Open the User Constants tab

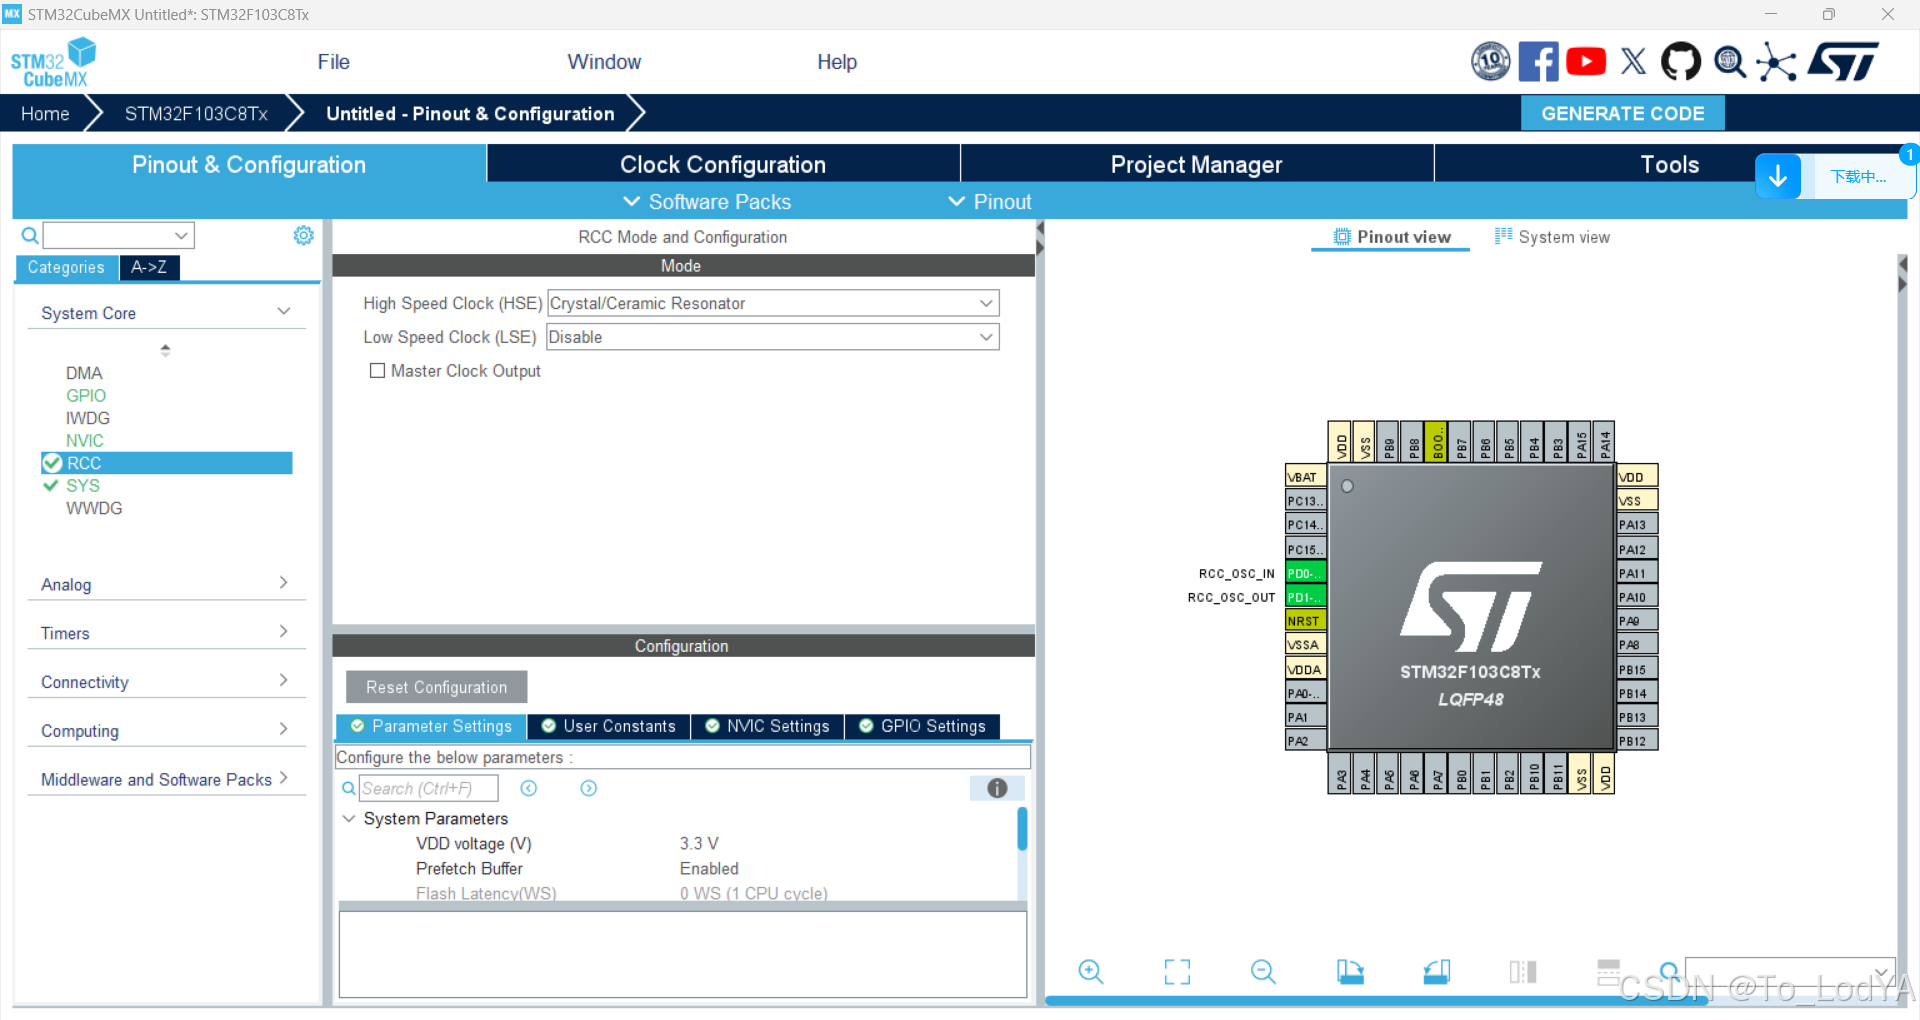coord(609,726)
